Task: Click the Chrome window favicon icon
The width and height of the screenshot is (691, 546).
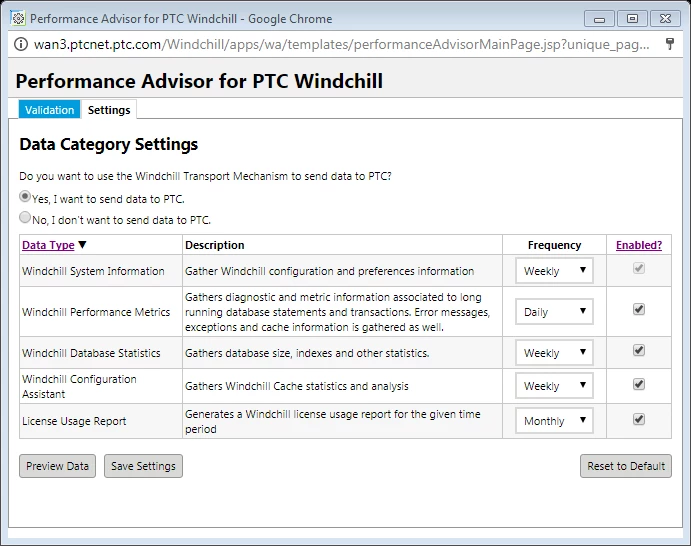Action: coord(18,19)
